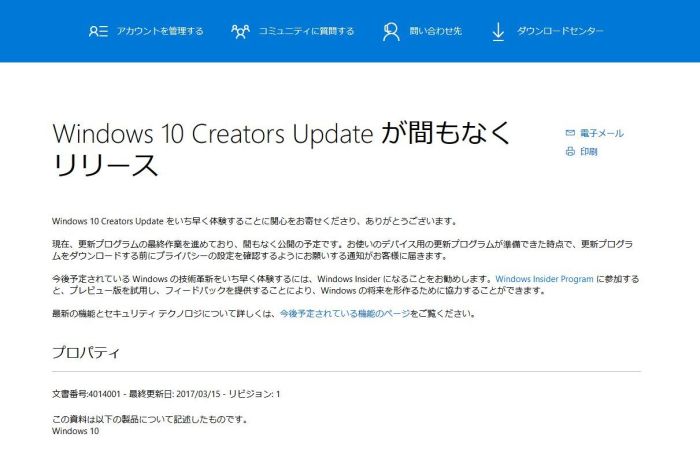Open ダウンロードセンター from the top bar

[x=560, y=31]
